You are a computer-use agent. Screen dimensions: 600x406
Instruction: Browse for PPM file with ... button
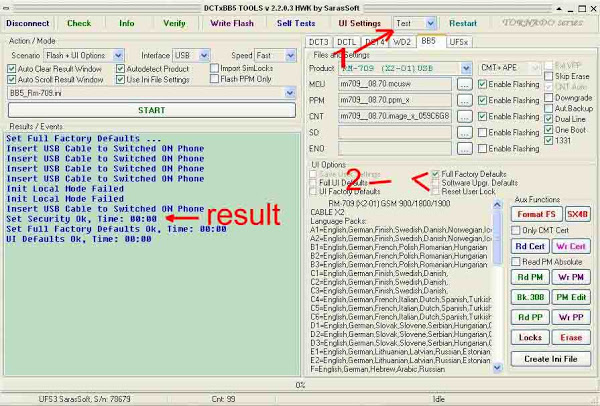464,100
